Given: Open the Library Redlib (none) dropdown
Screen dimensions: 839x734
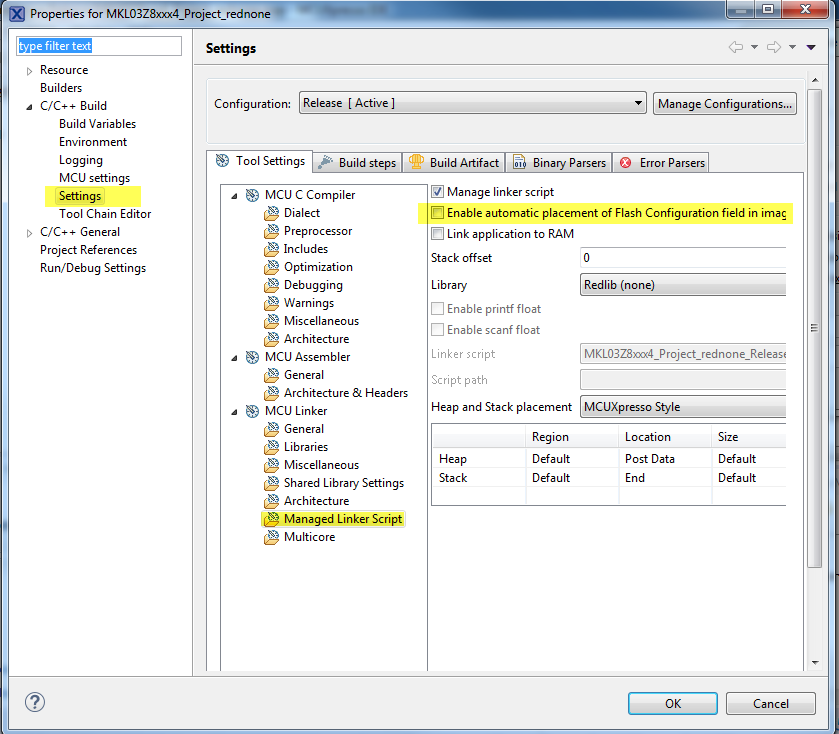Looking at the screenshot, I should click(683, 285).
